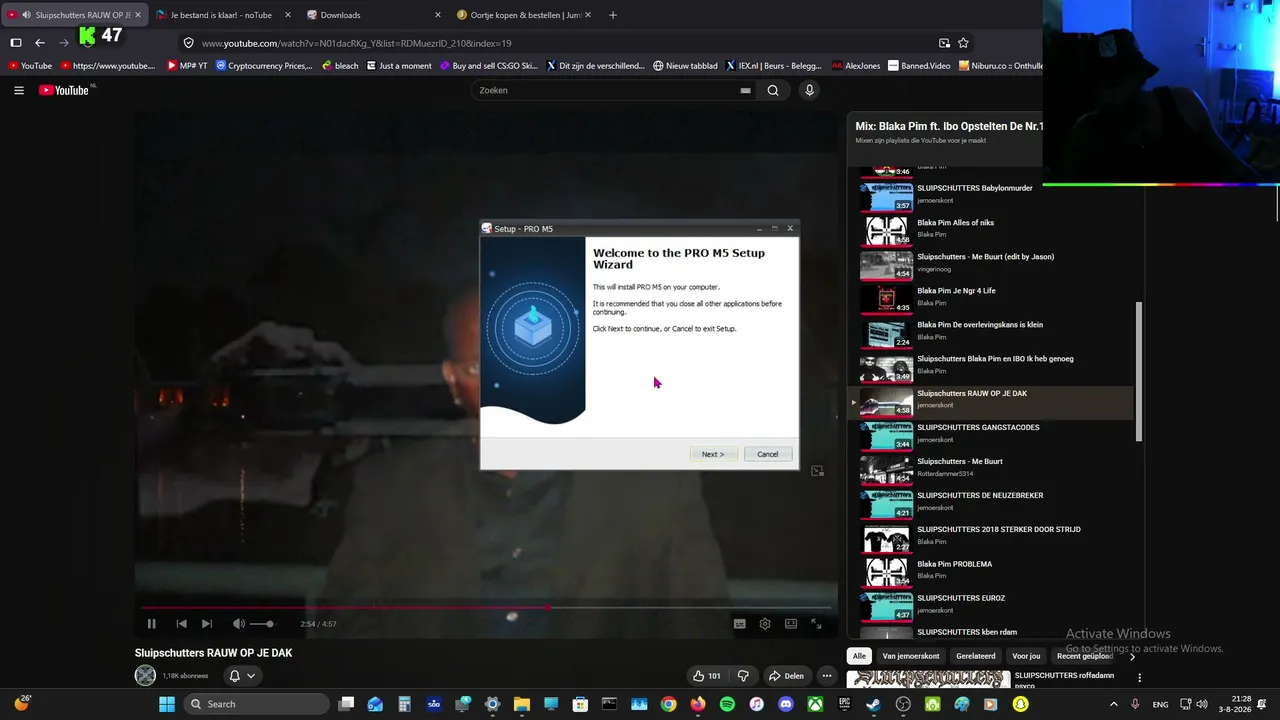Toggle subtitles in the video player
The image size is (1280, 720).
tap(739, 624)
